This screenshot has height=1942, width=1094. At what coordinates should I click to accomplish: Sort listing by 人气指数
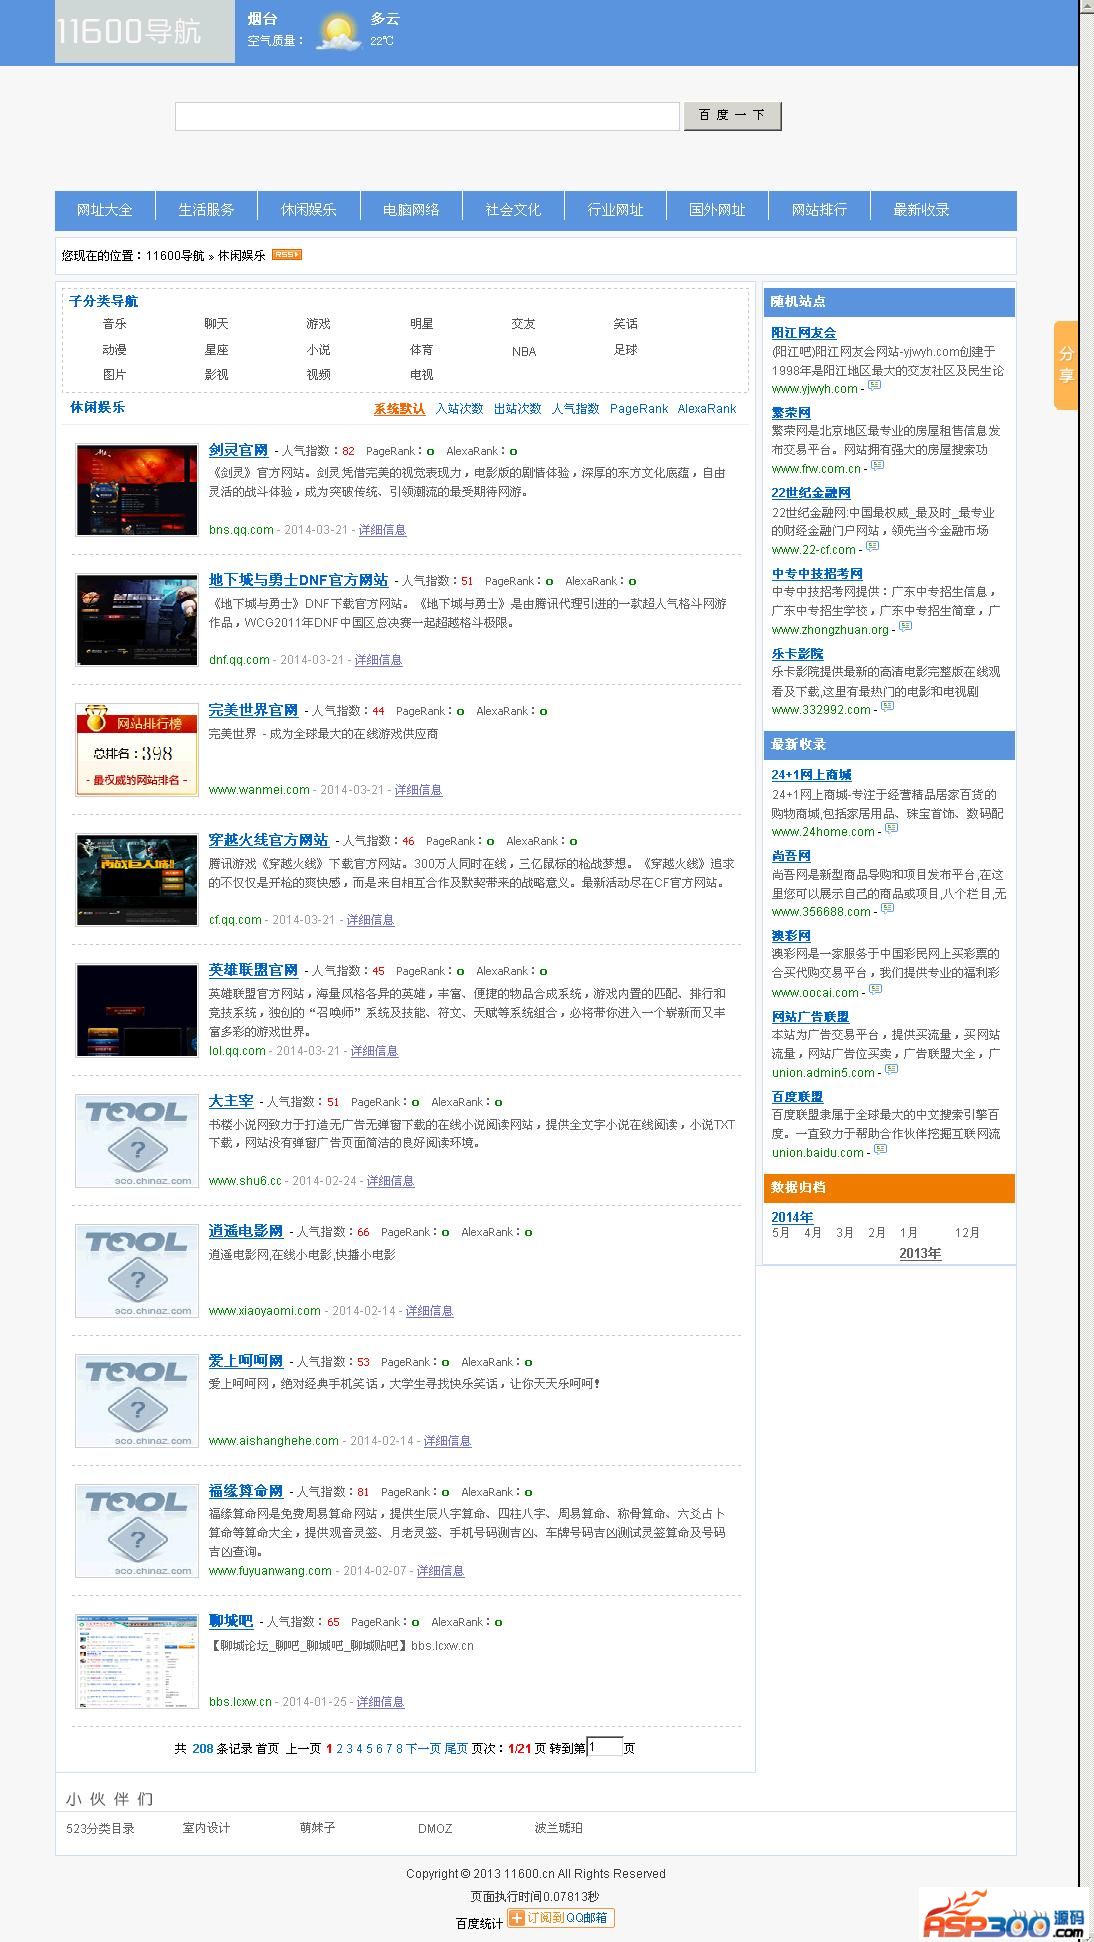point(575,409)
